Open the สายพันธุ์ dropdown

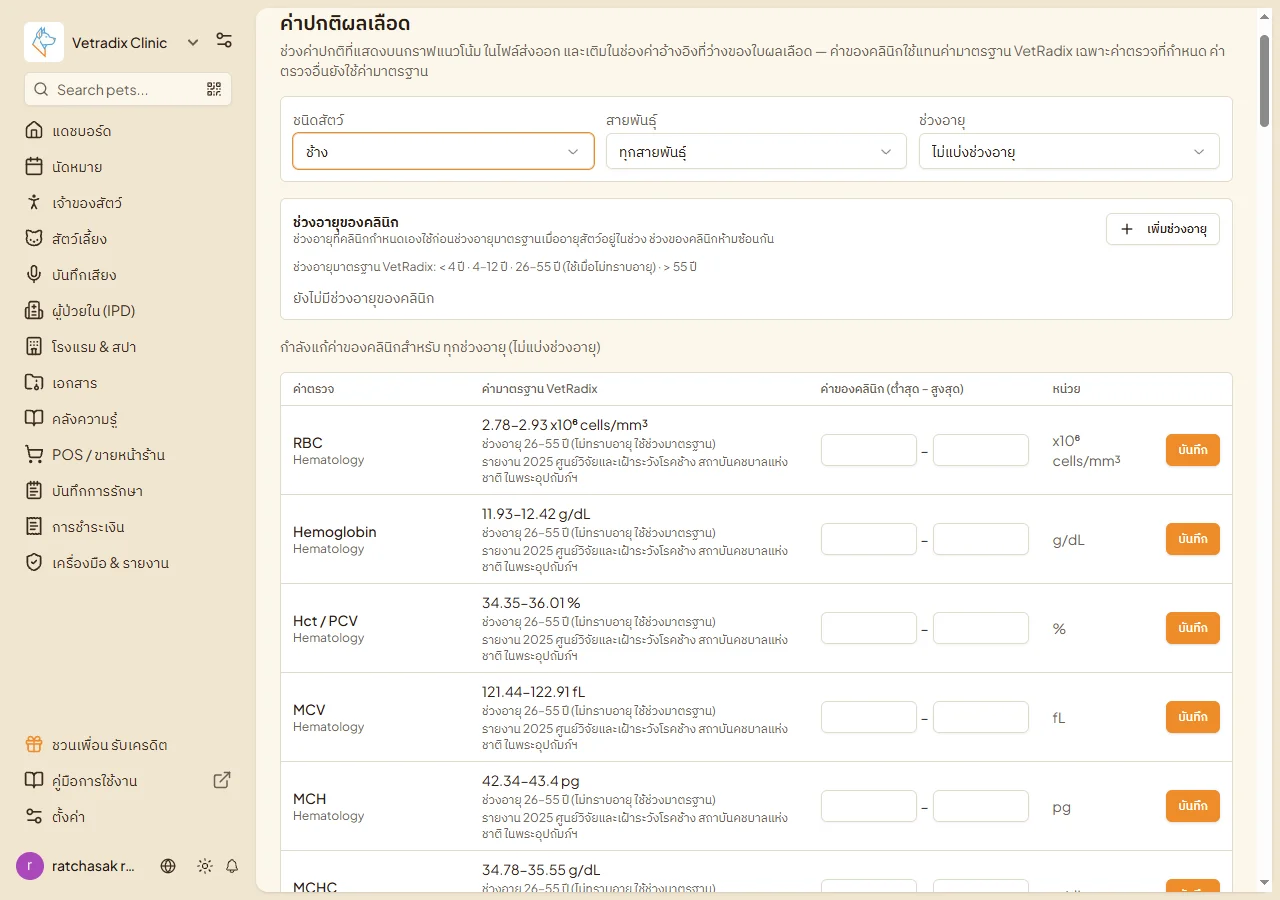click(x=756, y=152)
